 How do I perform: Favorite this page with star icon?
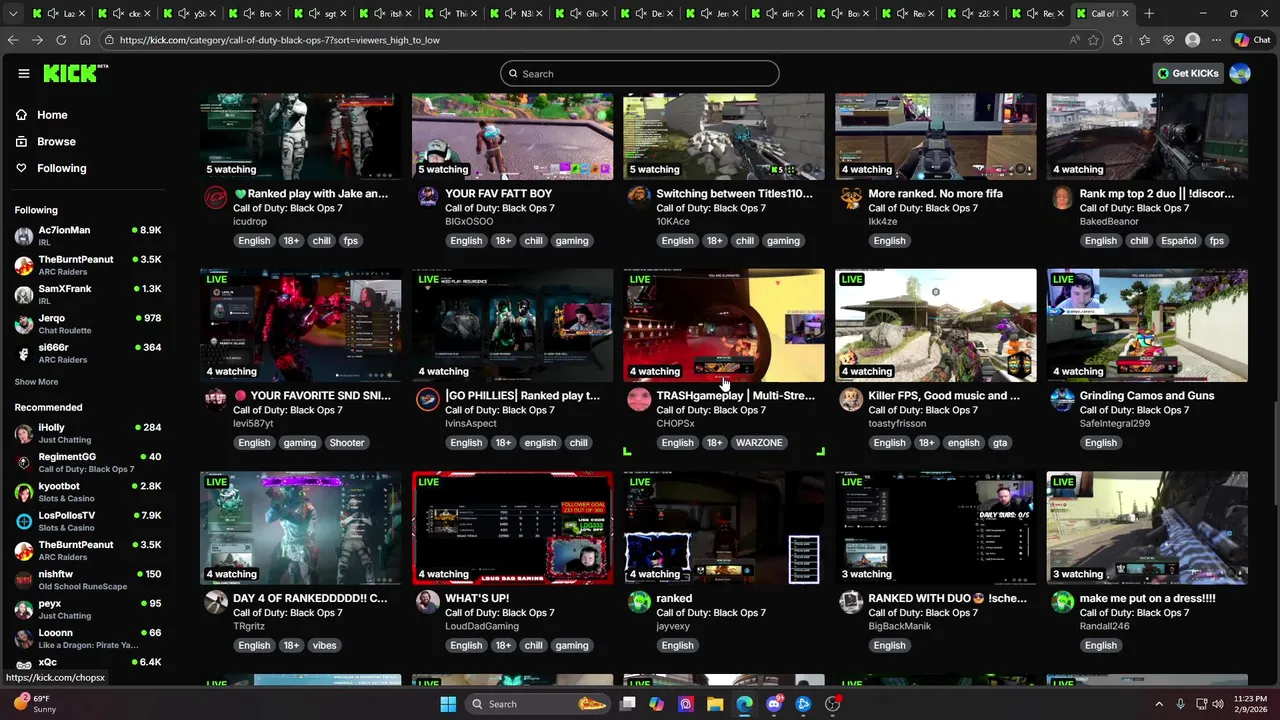click(1094, 40)
